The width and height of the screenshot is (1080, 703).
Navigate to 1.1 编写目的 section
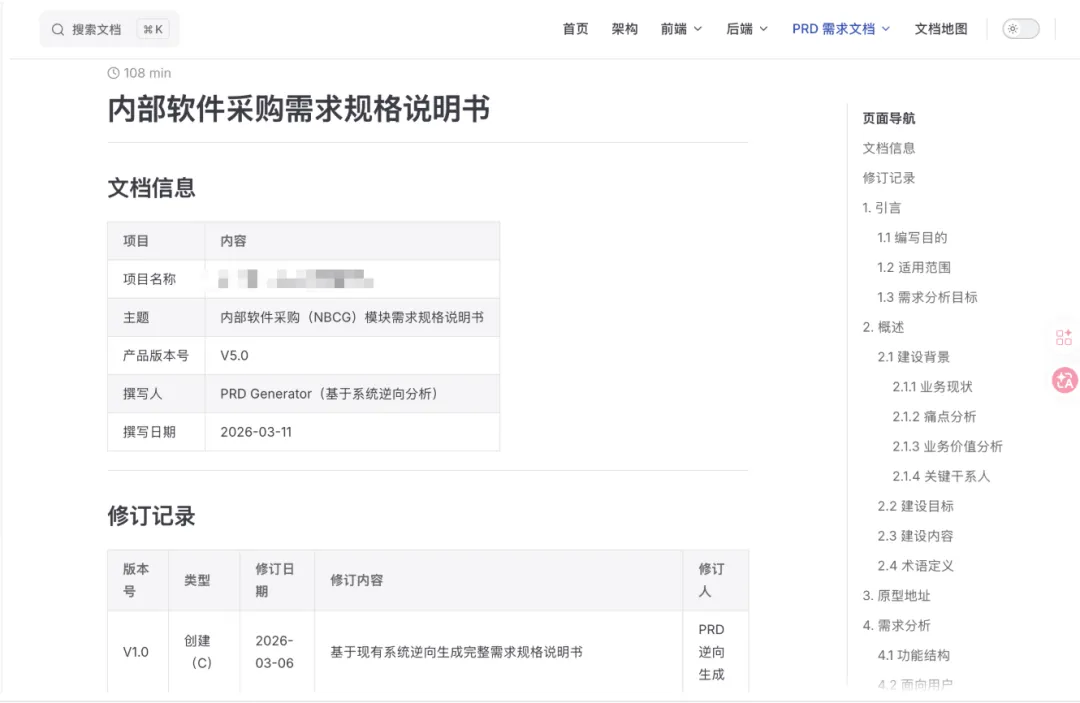tap(912, 238)
